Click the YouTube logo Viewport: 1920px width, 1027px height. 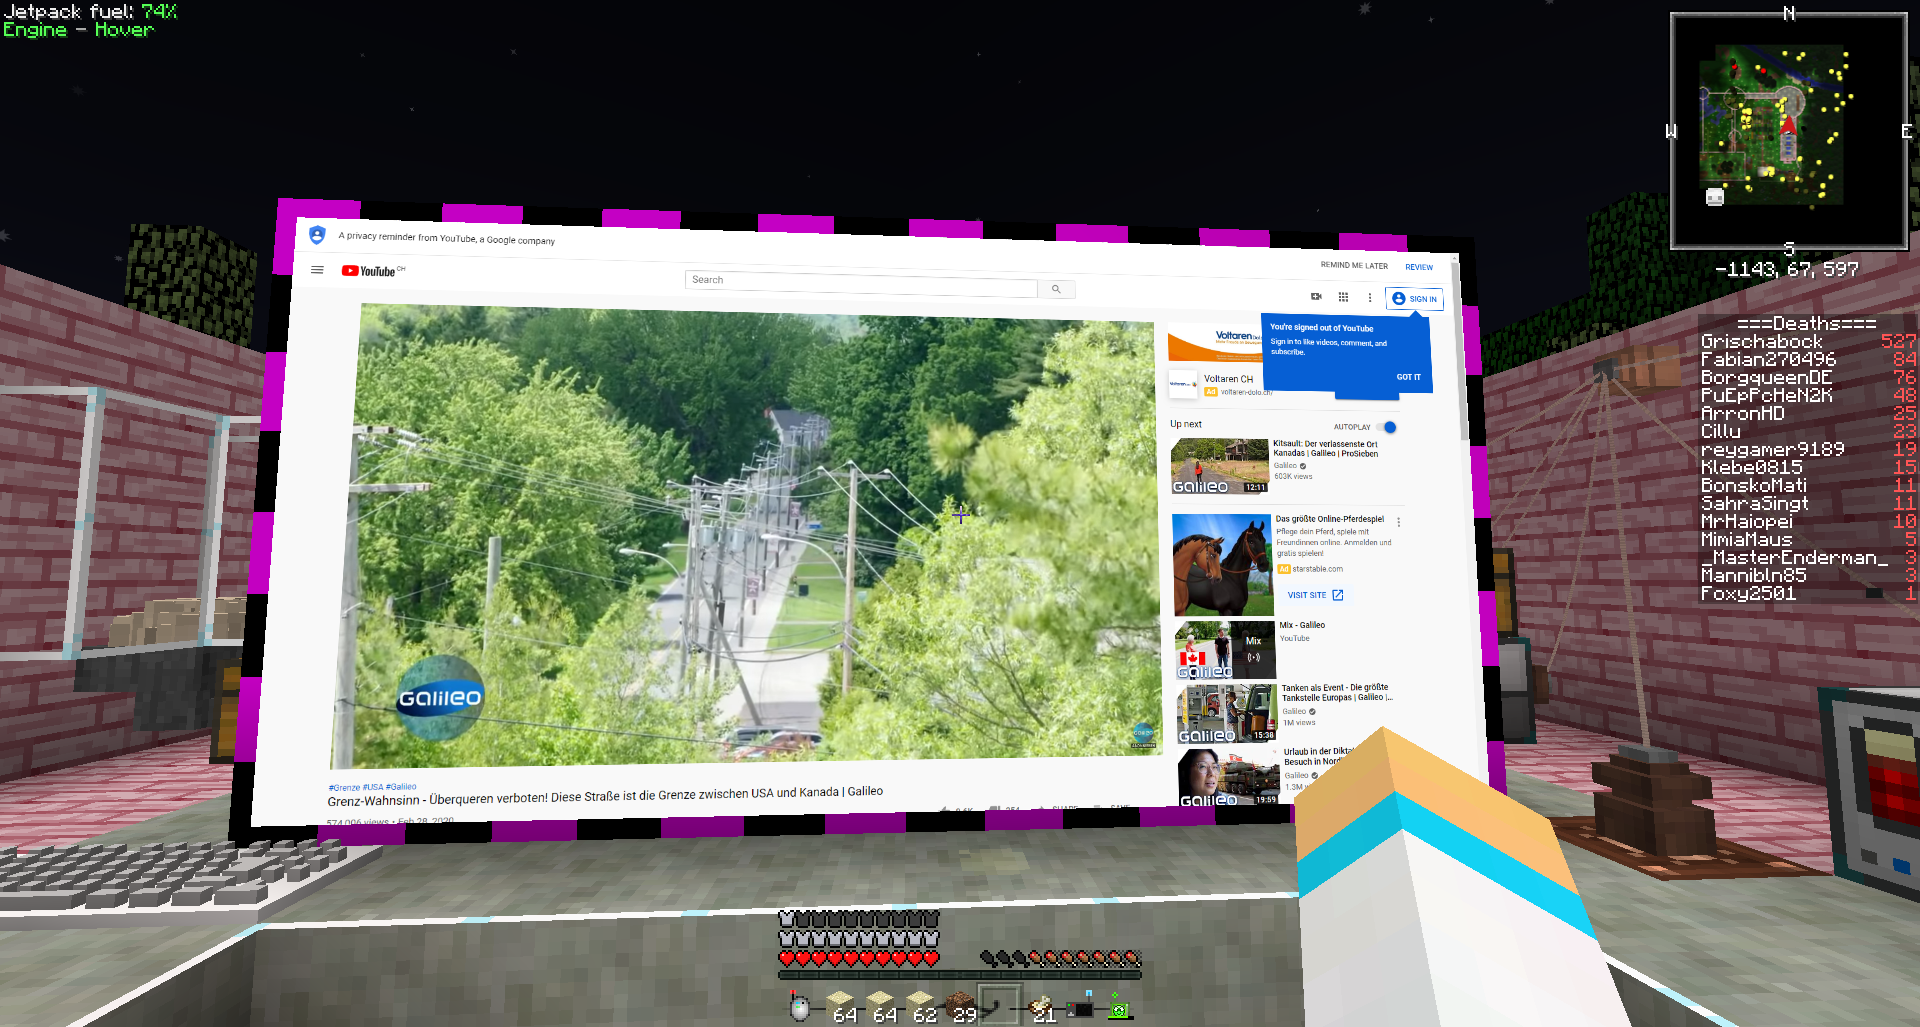point(369,271)
